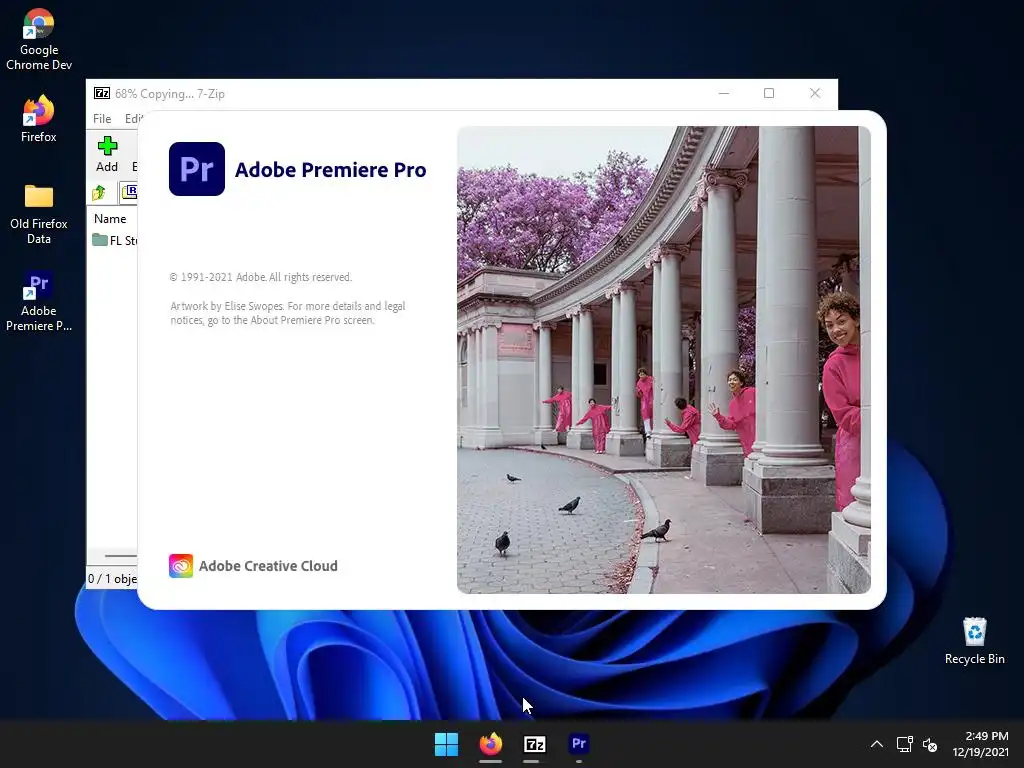Click the Windows Start button

pos(447,744)
